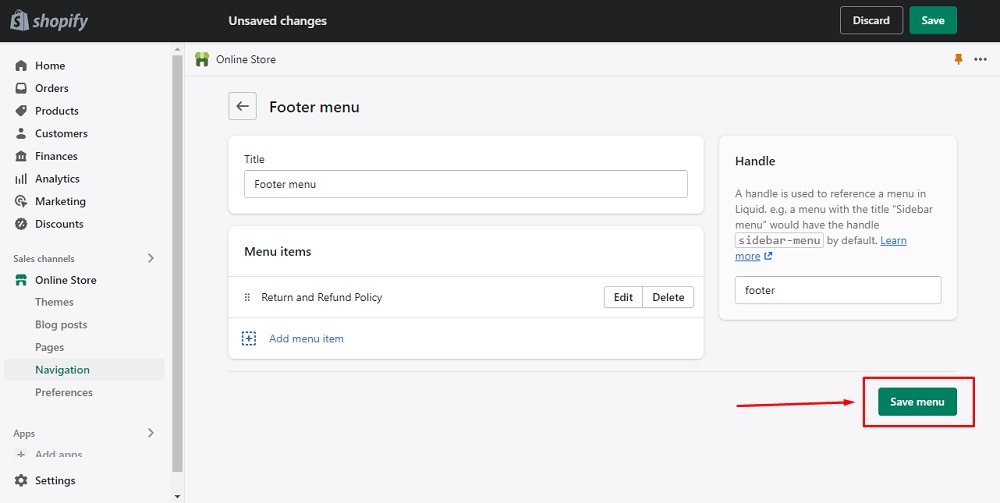The height and width of the screenshot is (503, 1000).
Task: Click into the Handle input containing footer
Action: tap(838, 290)
